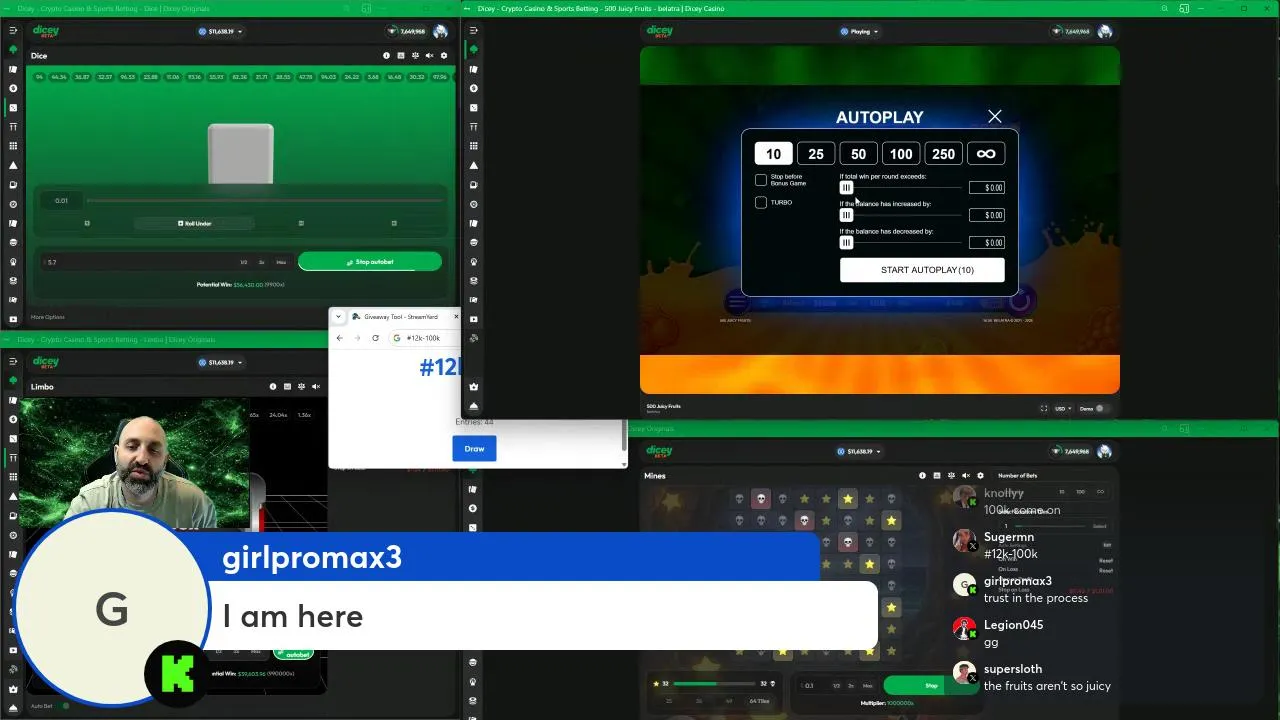Viewport: 1280px width, 720px height.
Task: Open USD currency dropdown under slot game
Action: point(1061,409)
